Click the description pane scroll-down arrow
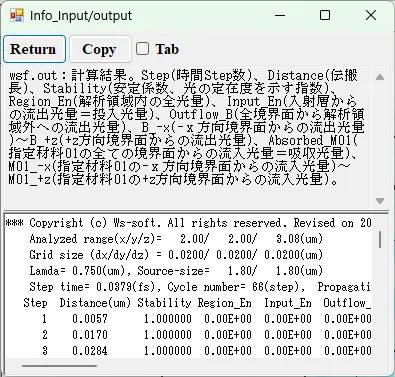The width and height of the screenshot is (395, 377). click(380, 201)
